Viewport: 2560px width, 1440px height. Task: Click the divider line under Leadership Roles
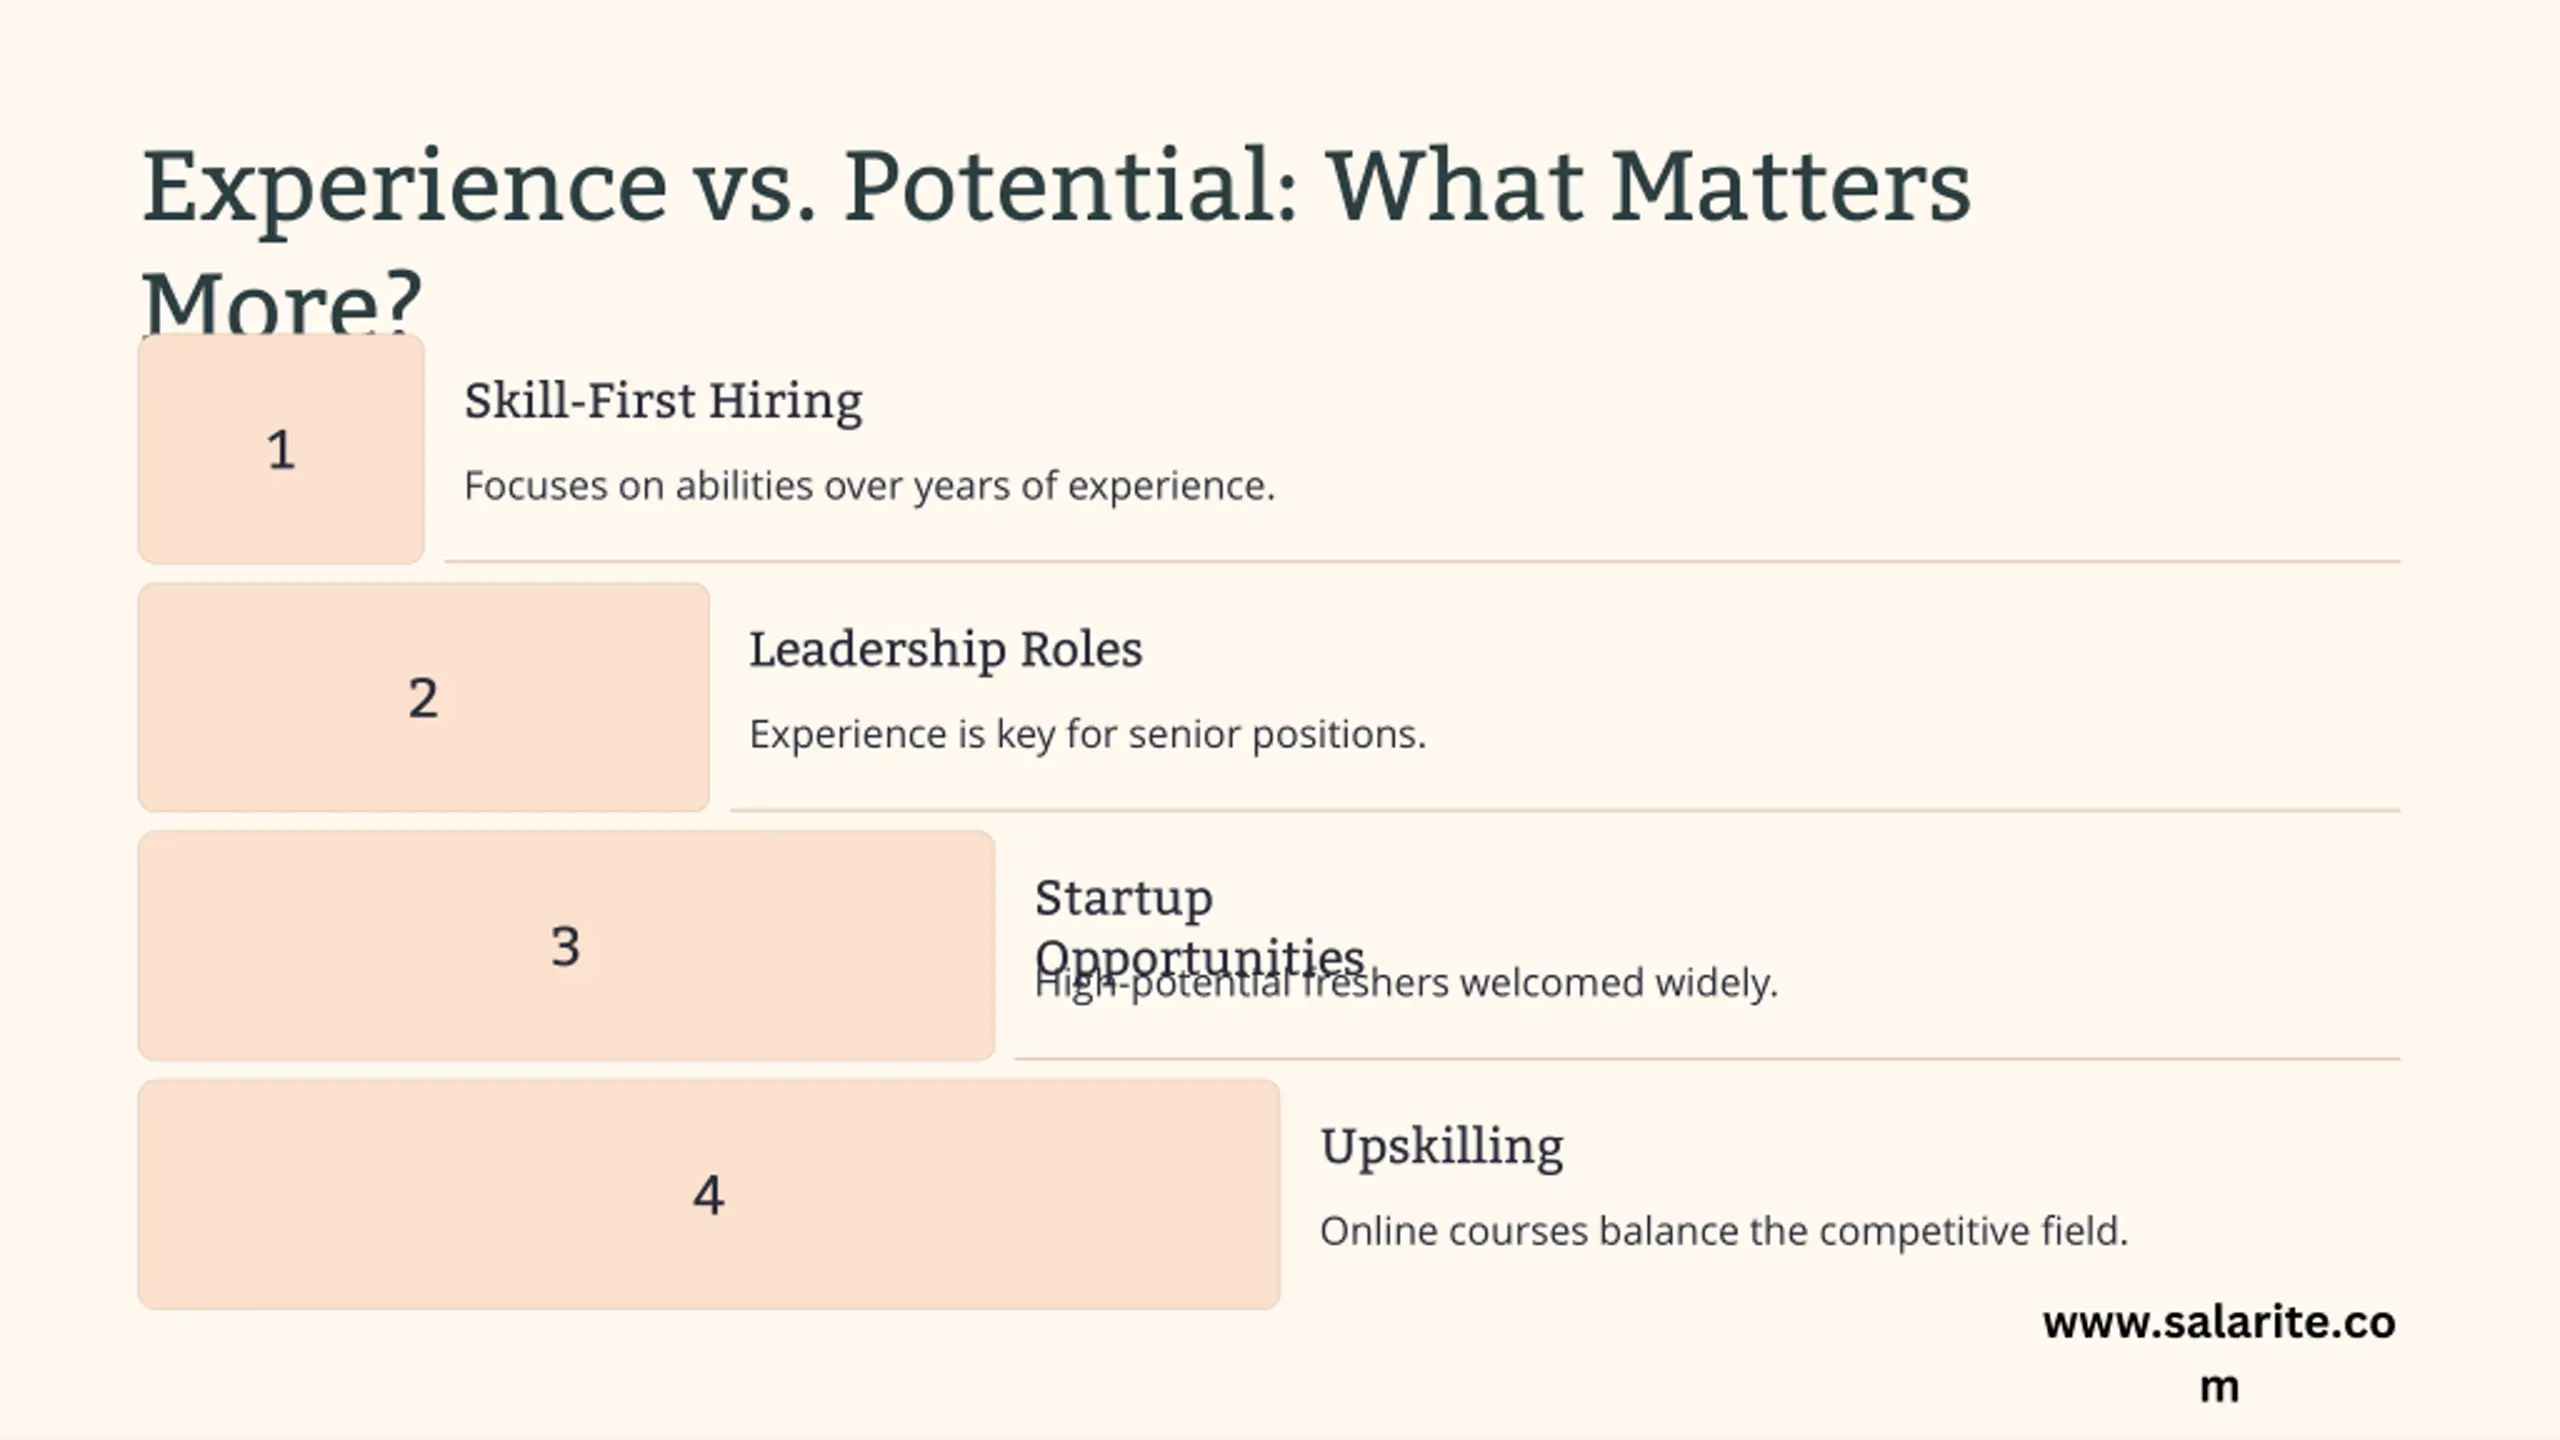pyautogui.click(x=1564, y=810)
